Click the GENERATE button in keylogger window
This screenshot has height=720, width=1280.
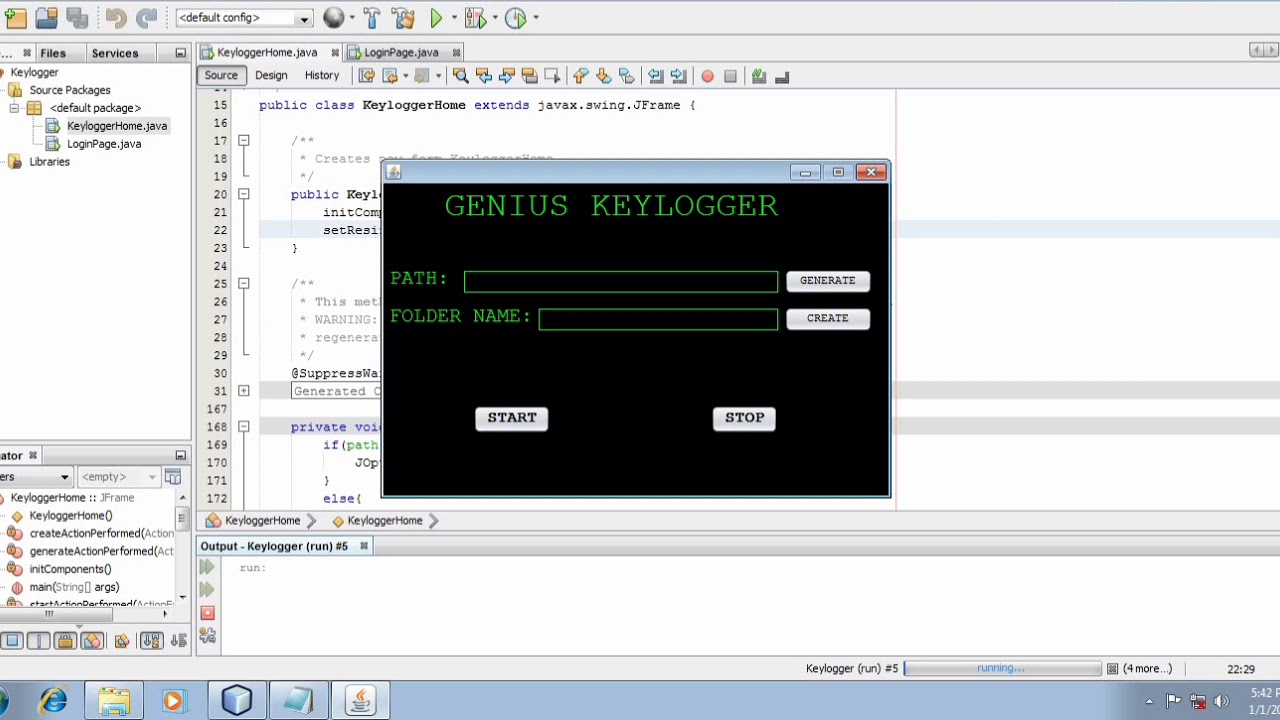coord(828,281)
